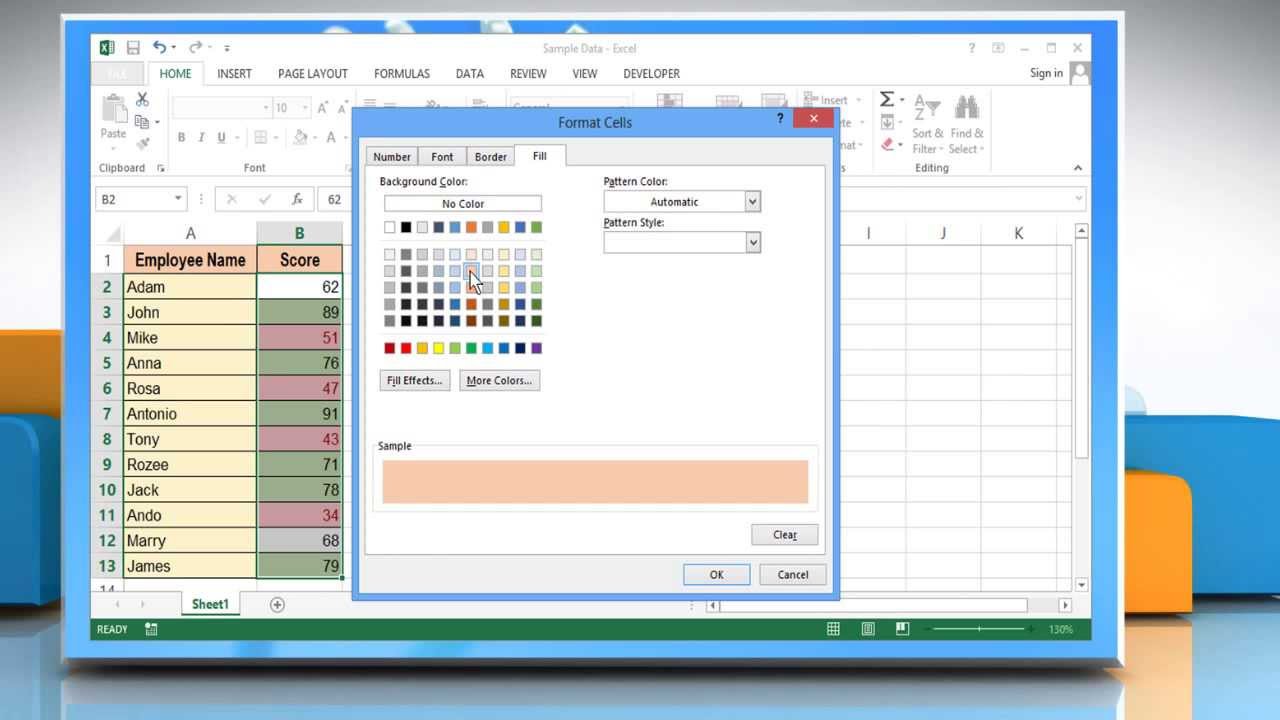Click the Cut scissors icon
Image resolution: width=1280 pixels, height=720 pixels.
tap(142, 100)
